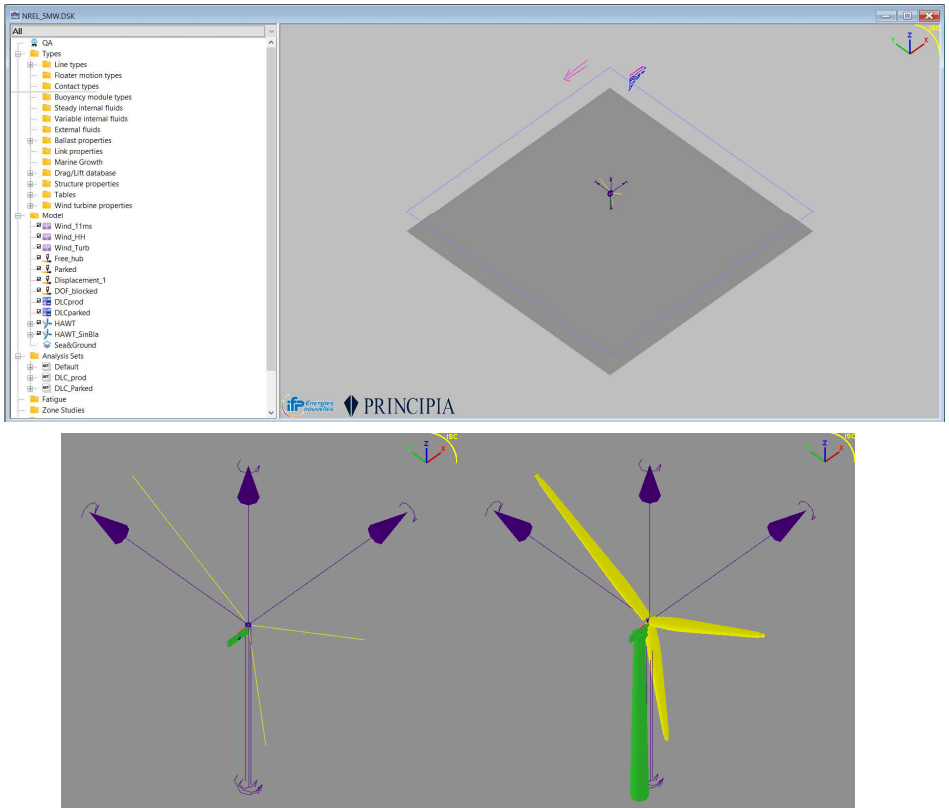Toggle the DLCparked checkbox
Screen dimensions: 949x809
point(38,312)
